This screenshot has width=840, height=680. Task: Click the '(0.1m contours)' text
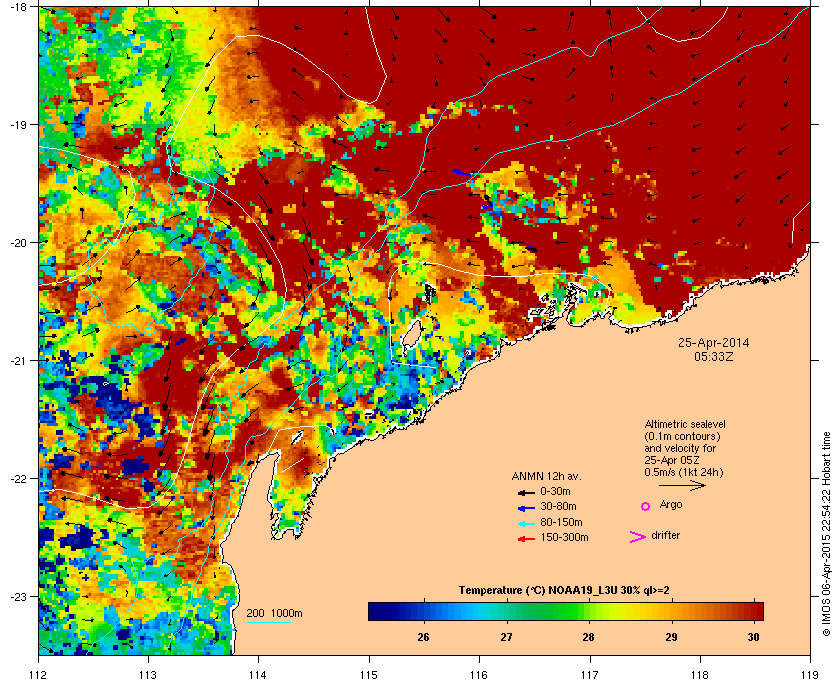pos(682,436)
